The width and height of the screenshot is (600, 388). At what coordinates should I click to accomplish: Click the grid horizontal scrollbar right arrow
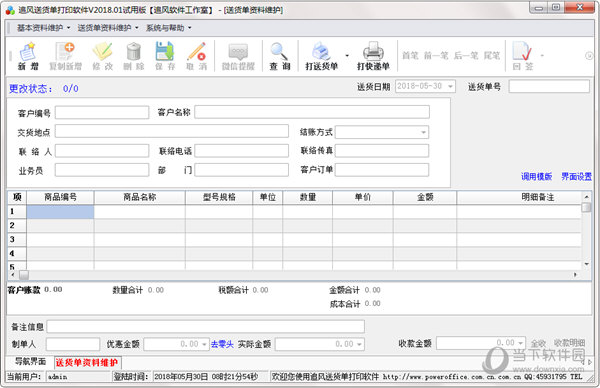(575, 275)
